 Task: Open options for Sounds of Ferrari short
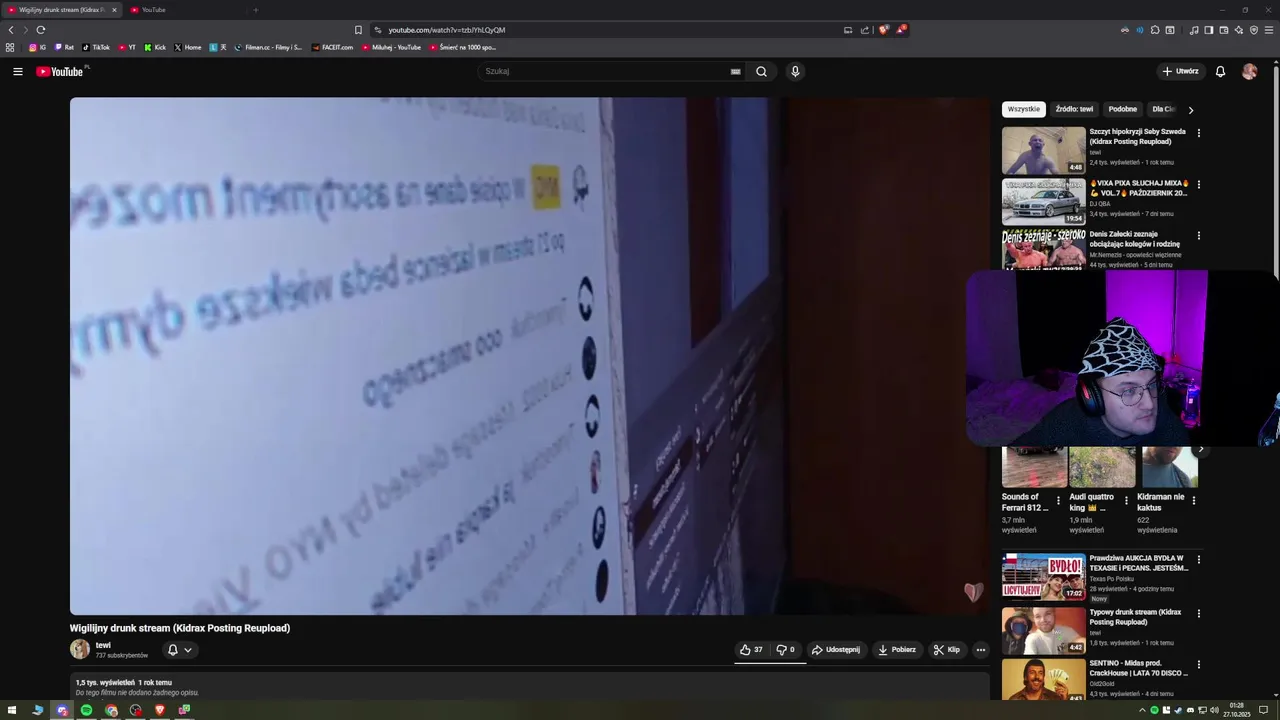pyautogui.click(x=1058, y=500)
